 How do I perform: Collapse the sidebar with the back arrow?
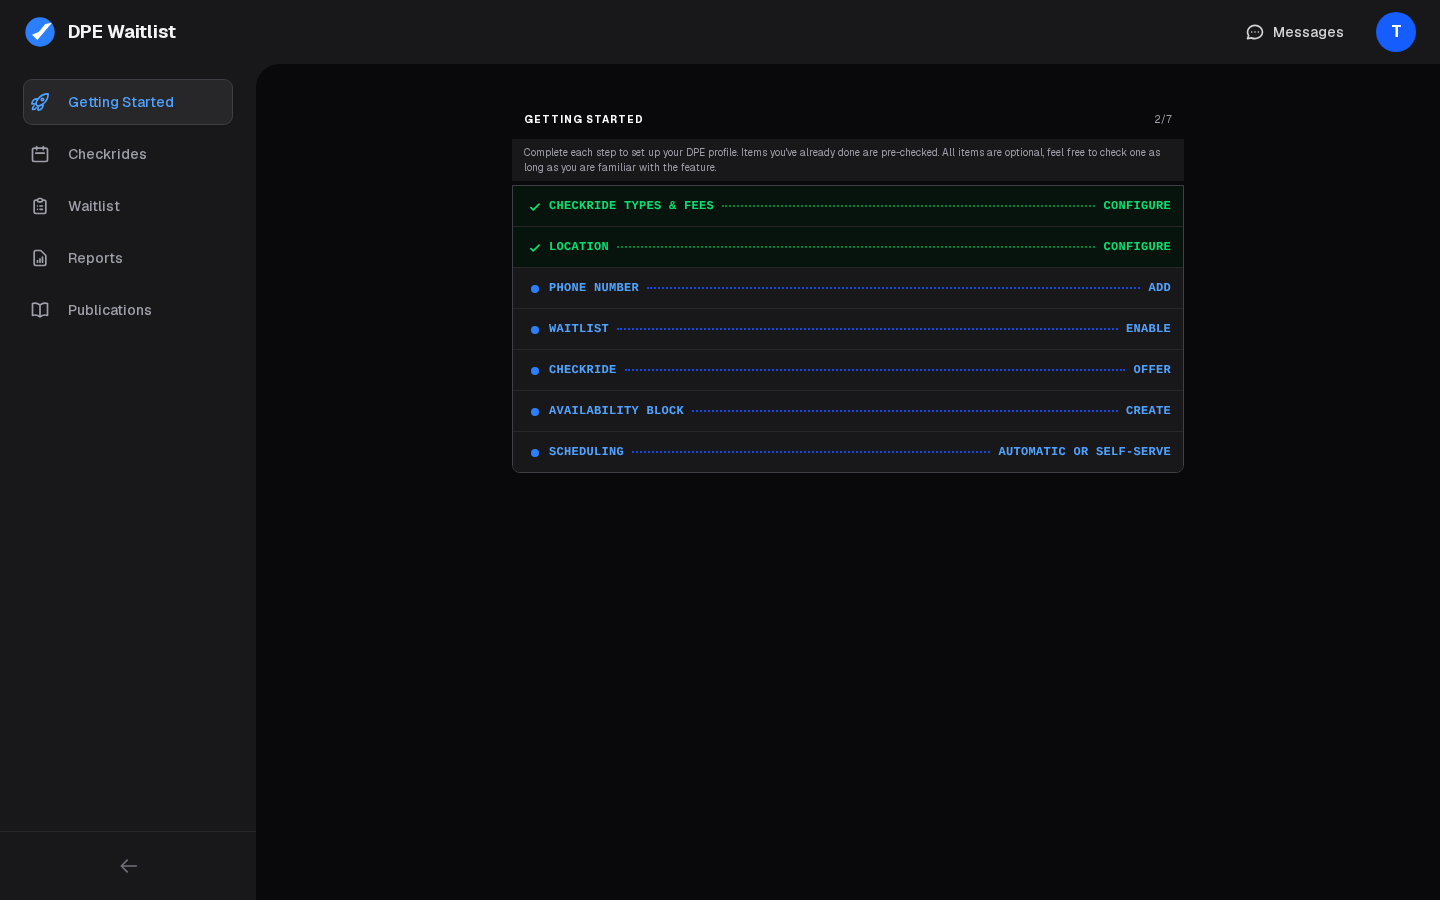pos(129,866)
